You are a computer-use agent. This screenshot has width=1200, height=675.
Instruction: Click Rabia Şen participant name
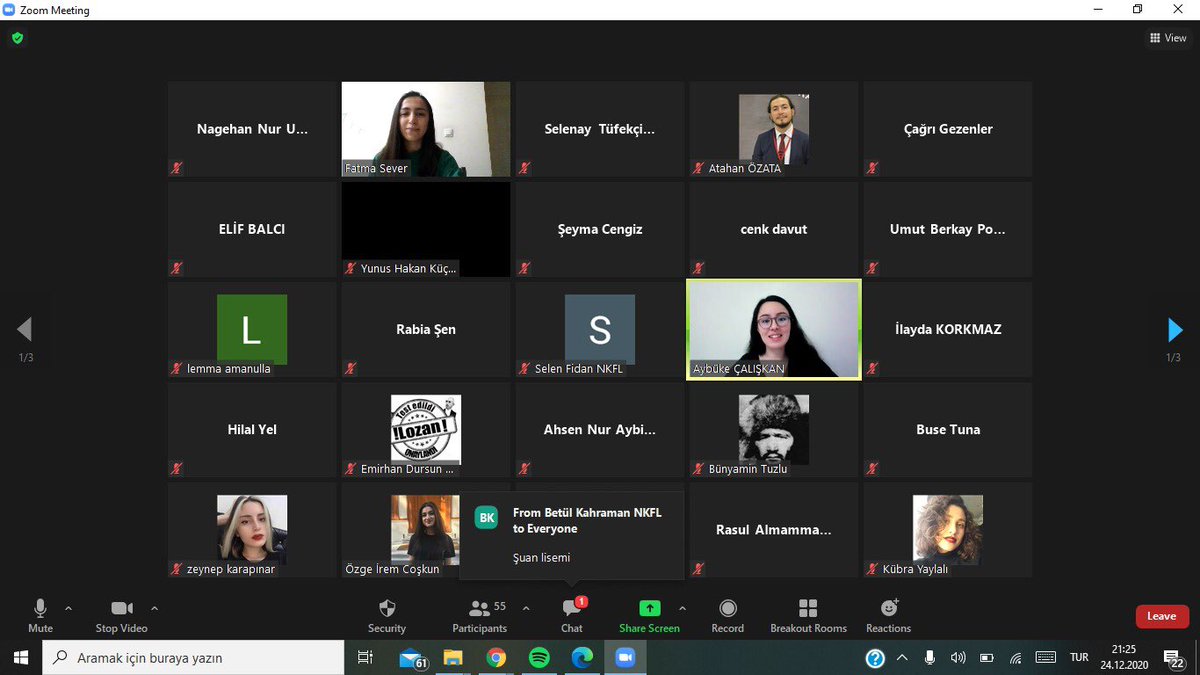[426, 329]
